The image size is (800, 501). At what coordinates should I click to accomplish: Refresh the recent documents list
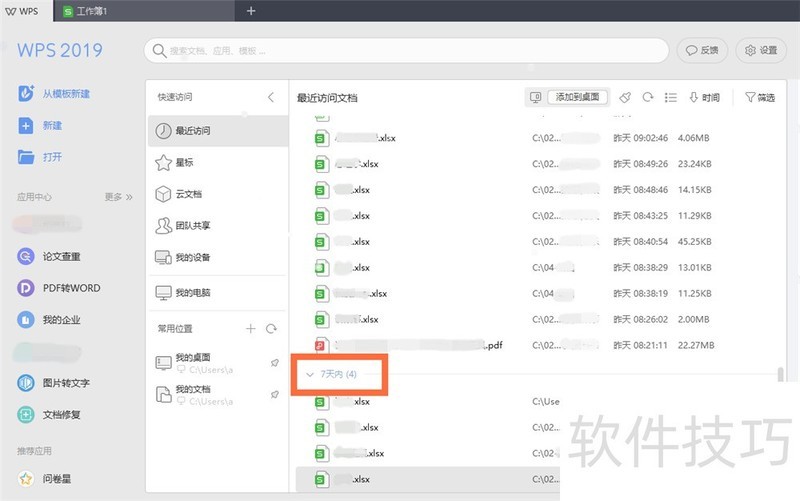click(x=647, y=97)
